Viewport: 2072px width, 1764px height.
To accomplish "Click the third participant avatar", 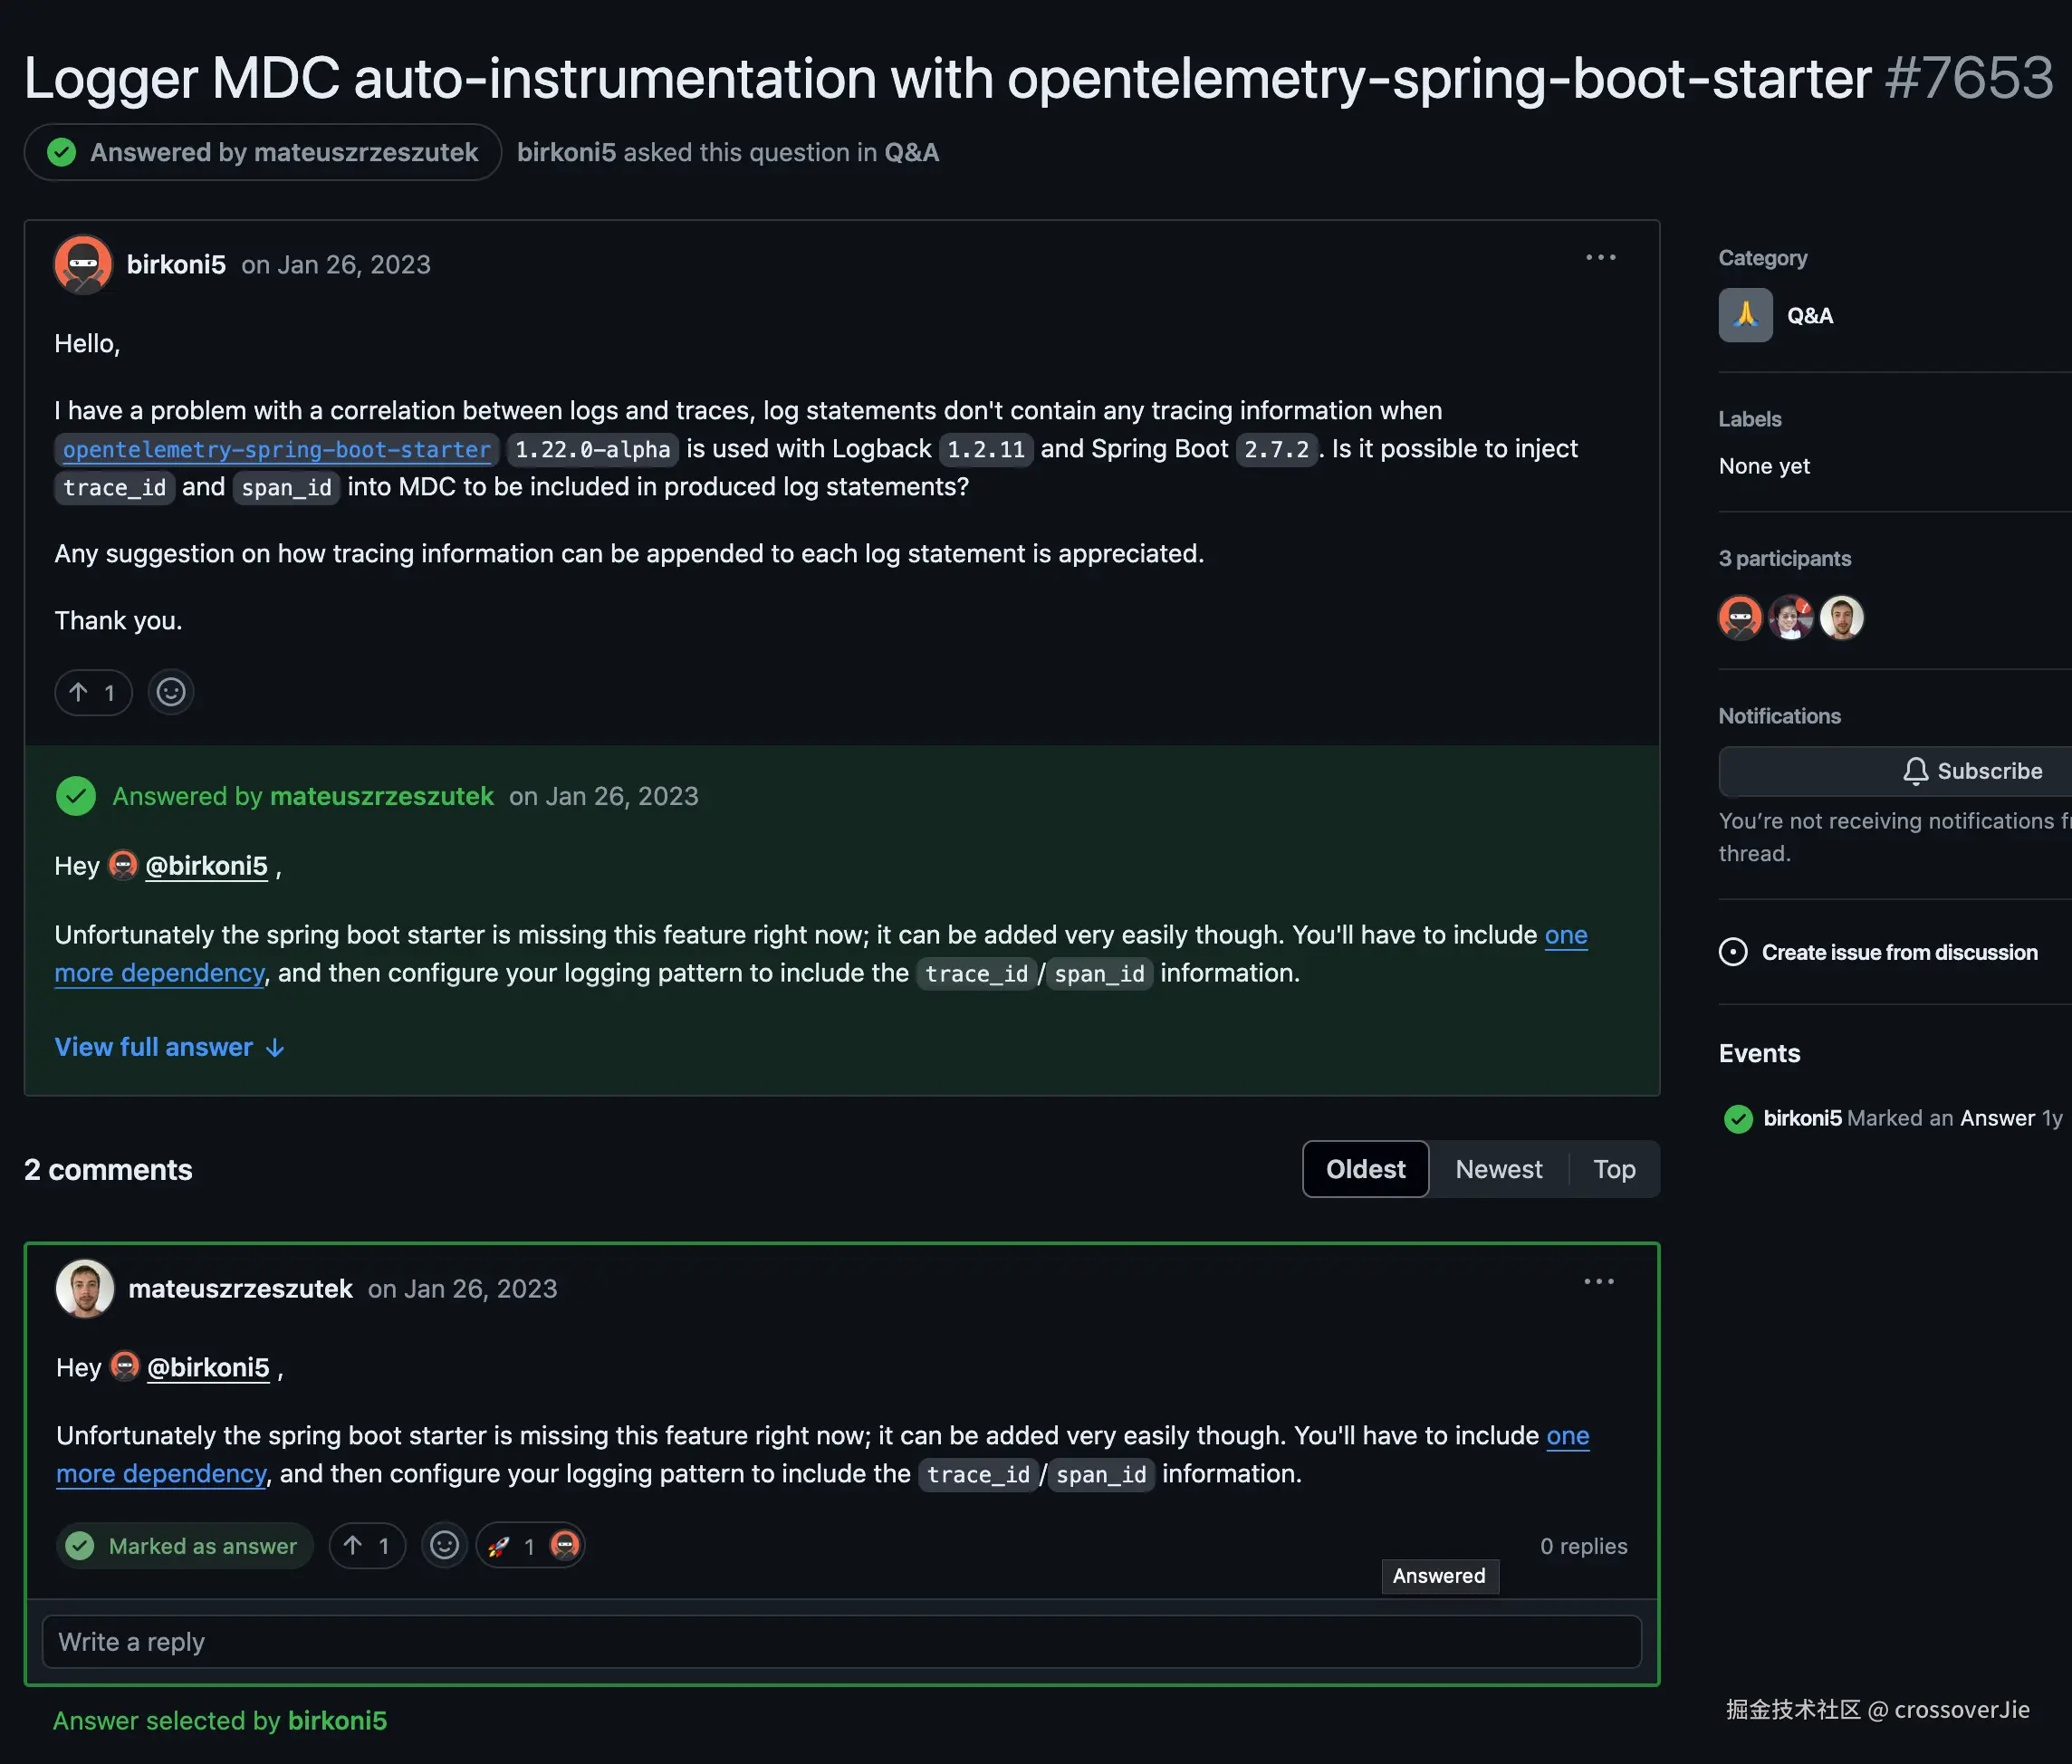I will pos(1841,617).
